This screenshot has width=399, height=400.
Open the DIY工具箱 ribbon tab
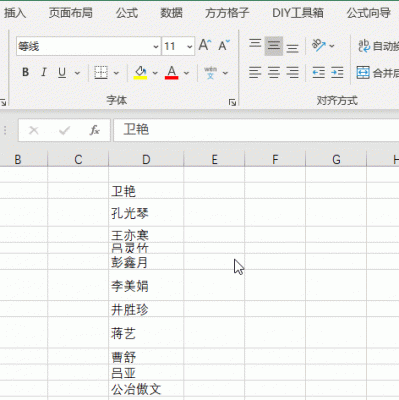pyautogui.click(x=298, y=13)
